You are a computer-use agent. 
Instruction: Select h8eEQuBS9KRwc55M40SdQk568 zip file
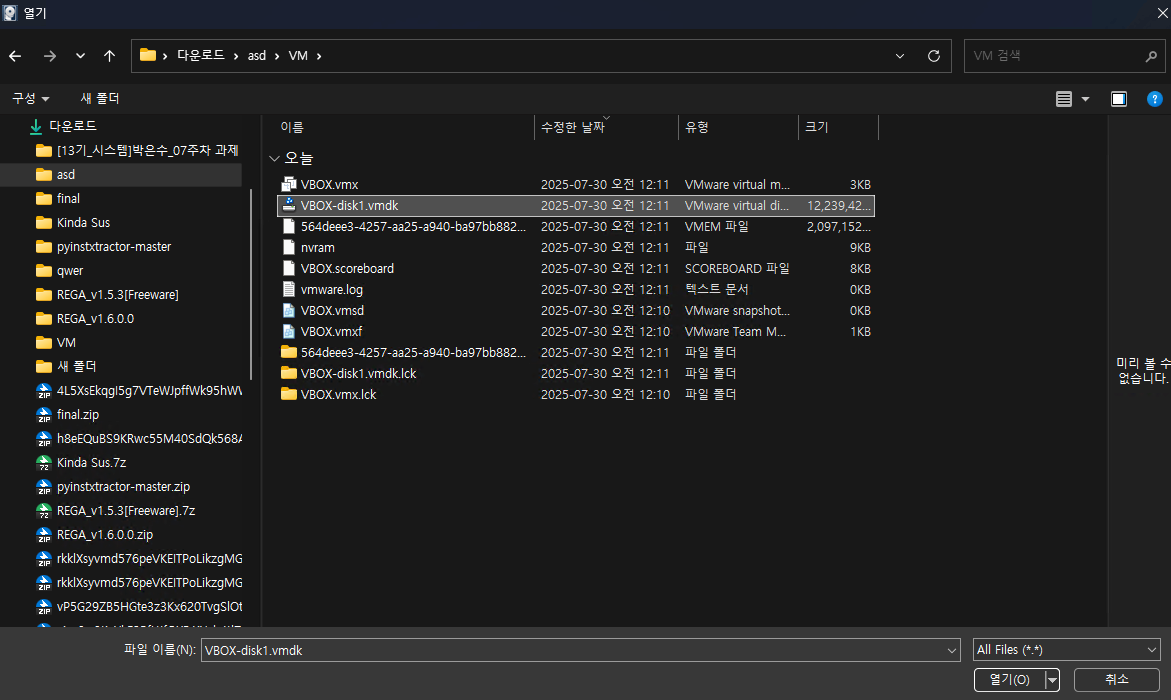tap(149, 439)
